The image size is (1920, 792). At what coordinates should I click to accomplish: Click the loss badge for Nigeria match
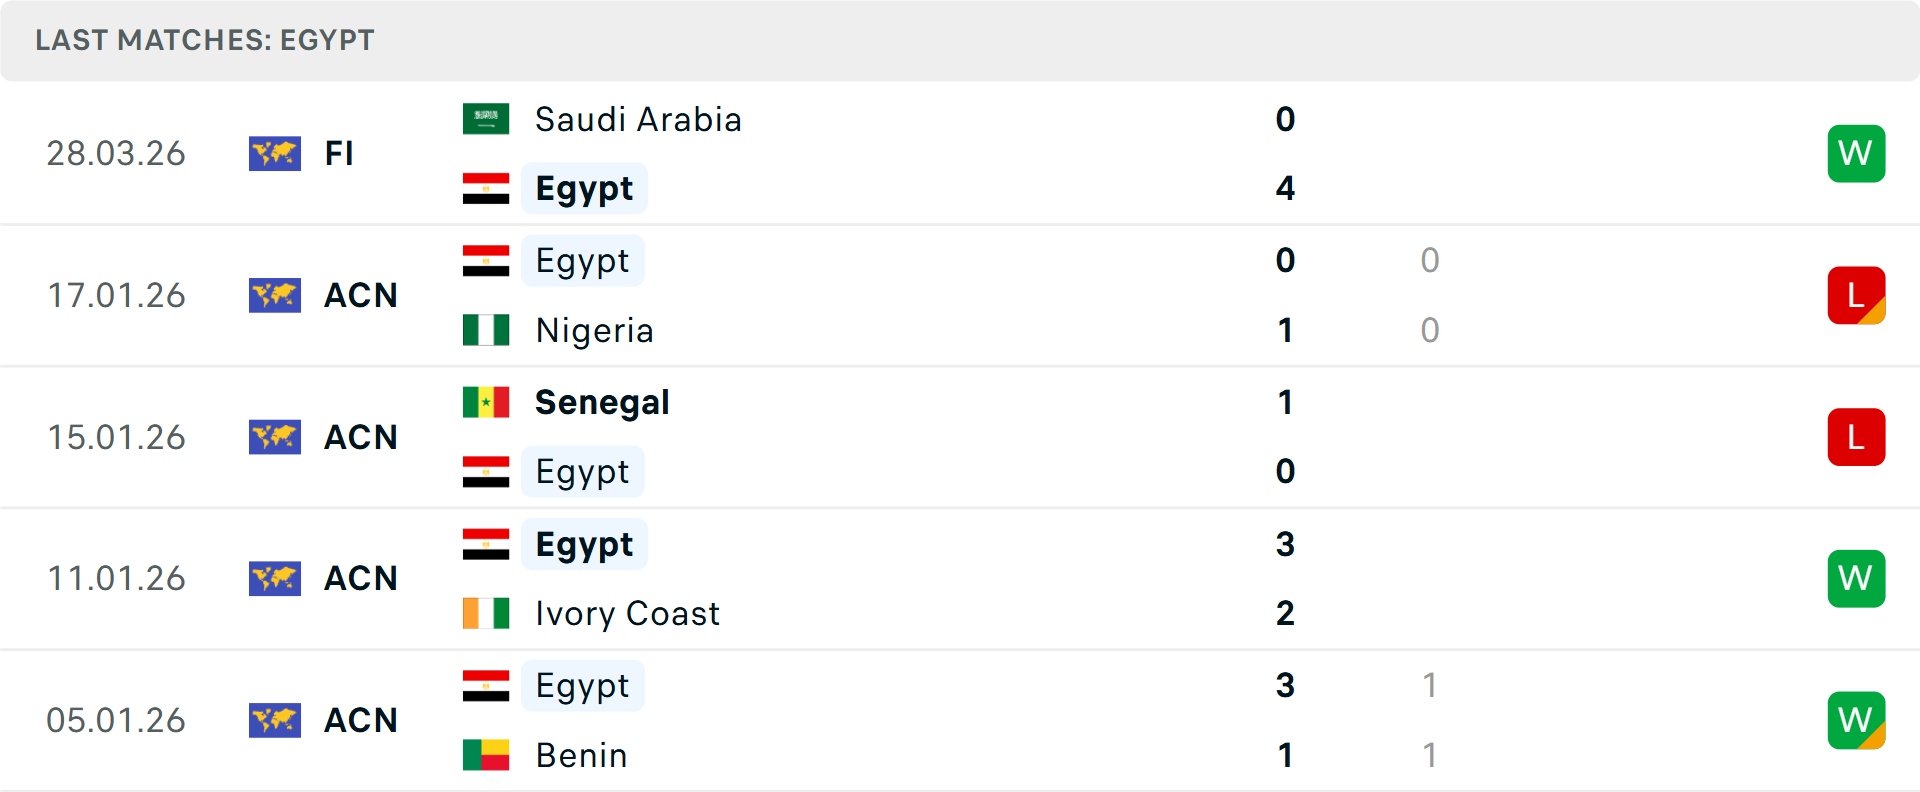pos(1856,296)
